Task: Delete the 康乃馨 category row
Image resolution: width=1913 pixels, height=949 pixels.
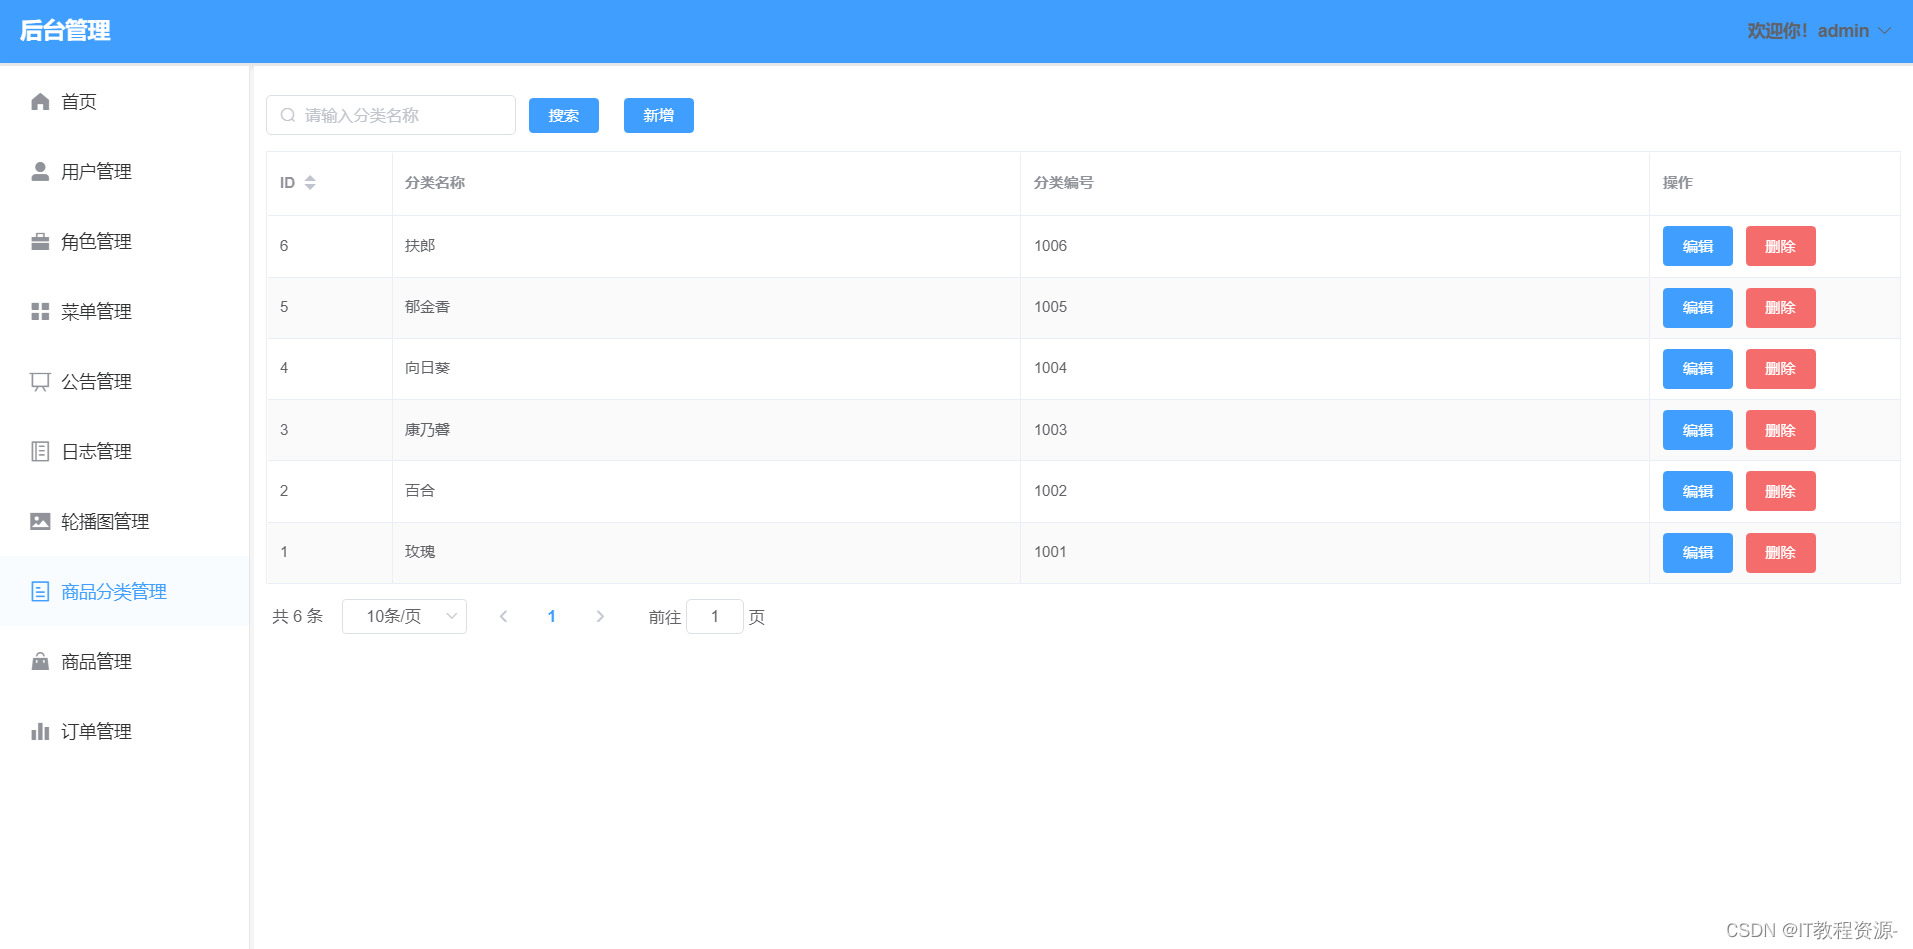Action: [1781, 430]
